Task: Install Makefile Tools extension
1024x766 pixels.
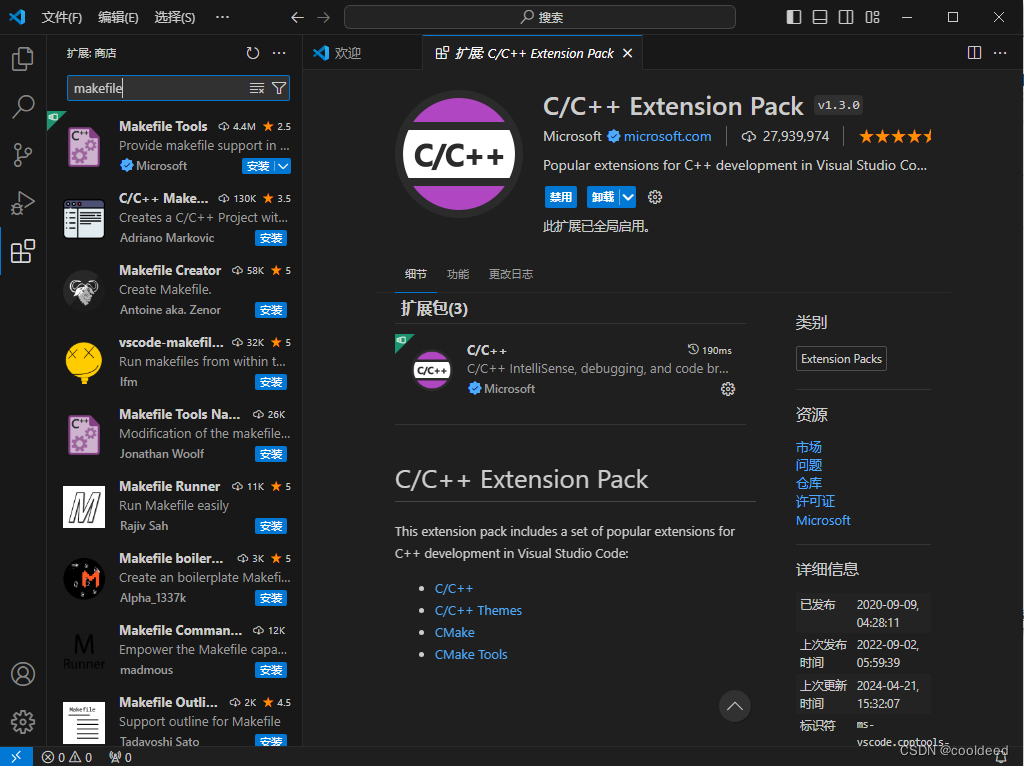Action: [259, 166]
